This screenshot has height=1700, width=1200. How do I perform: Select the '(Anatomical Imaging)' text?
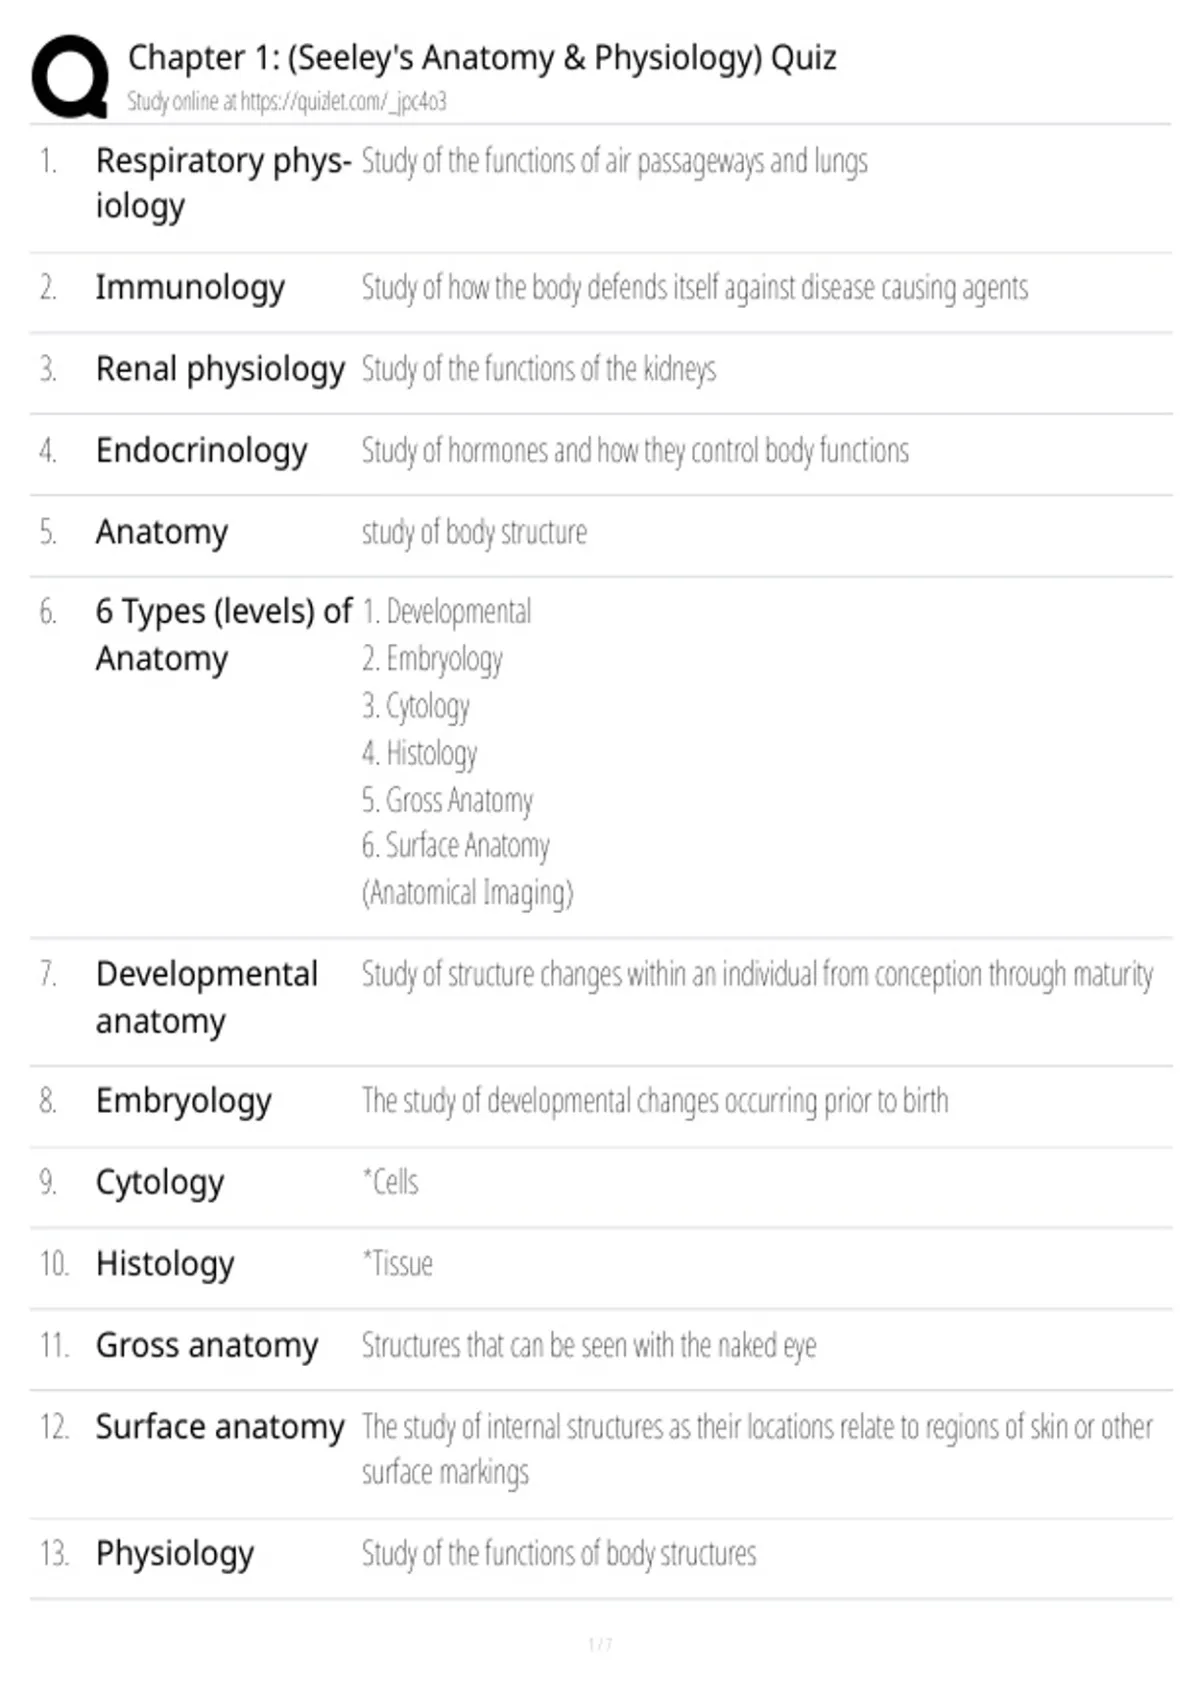pos(467,892)
